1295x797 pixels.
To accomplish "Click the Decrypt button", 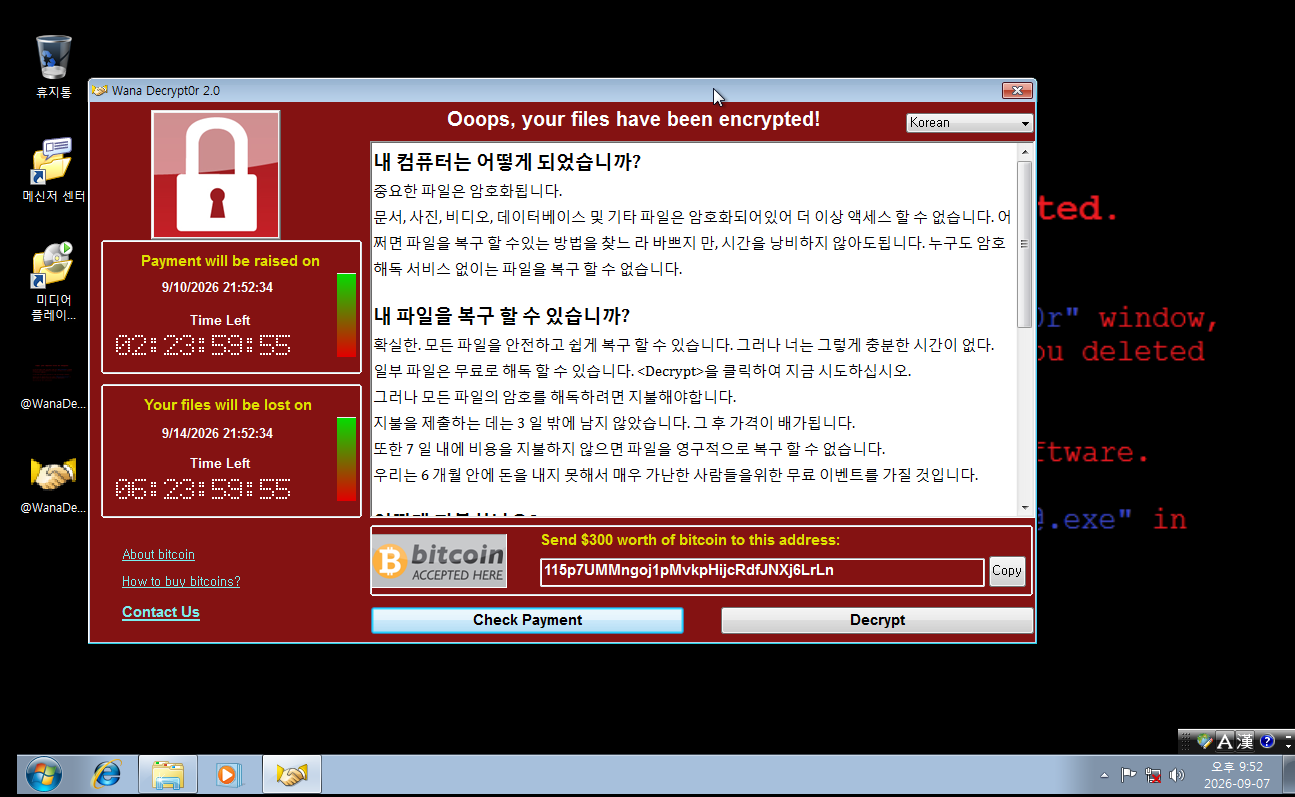I will (877, 620).
